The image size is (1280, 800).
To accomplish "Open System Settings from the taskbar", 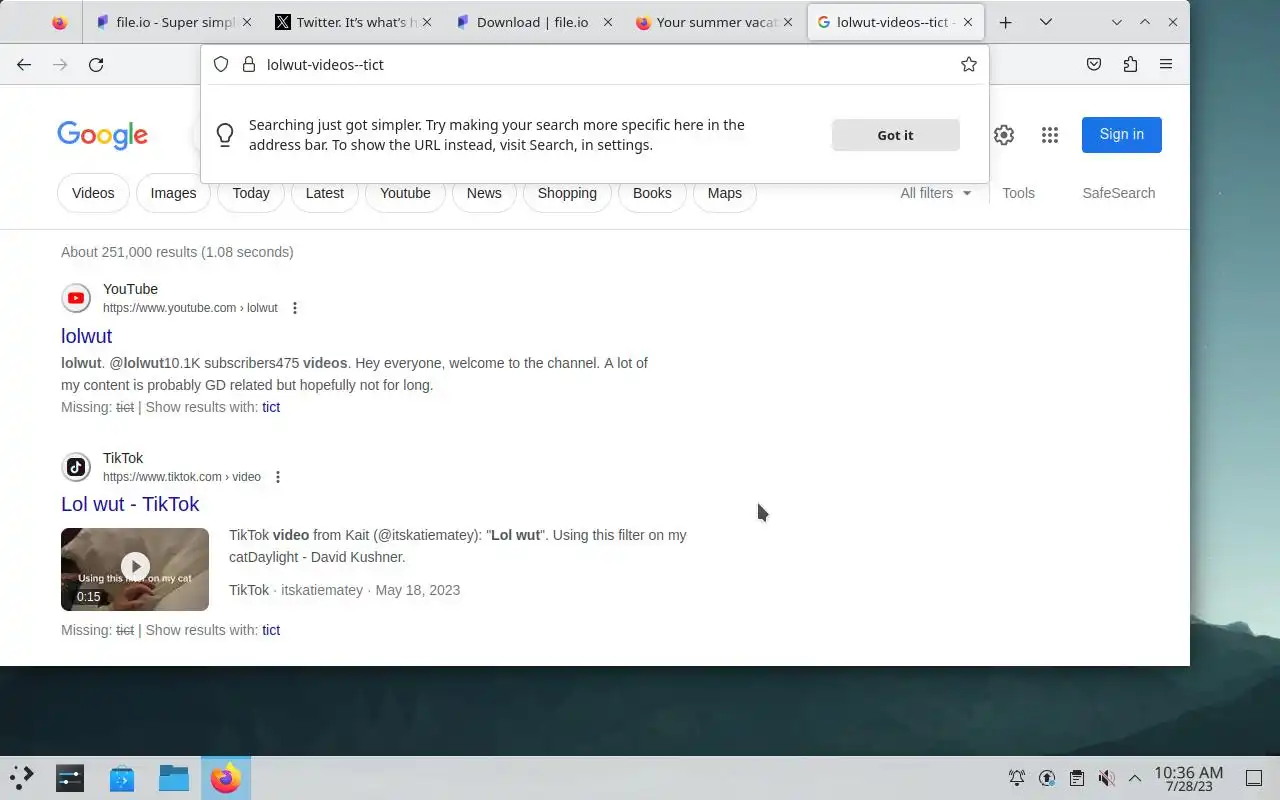I will point(70,778).
